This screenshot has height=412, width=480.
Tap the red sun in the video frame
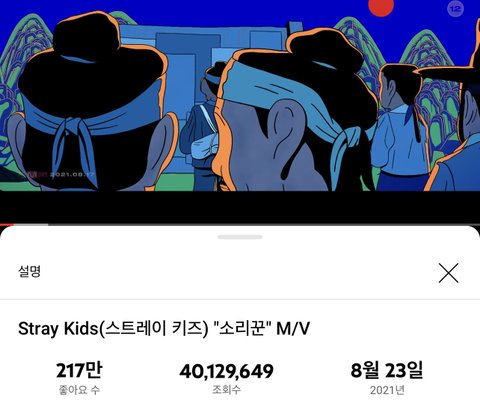[x=381, y=6]
